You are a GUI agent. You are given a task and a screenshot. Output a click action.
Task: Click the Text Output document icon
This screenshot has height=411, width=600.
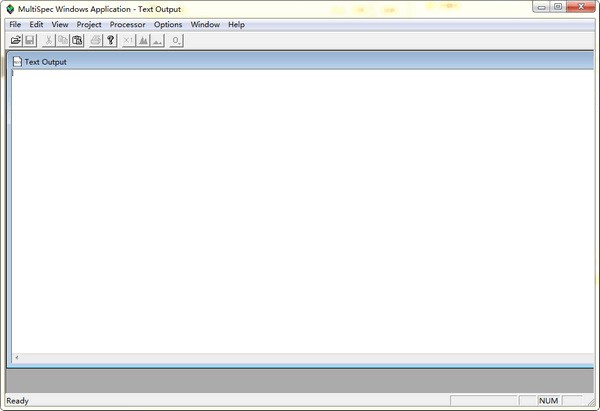coord(17,62)
